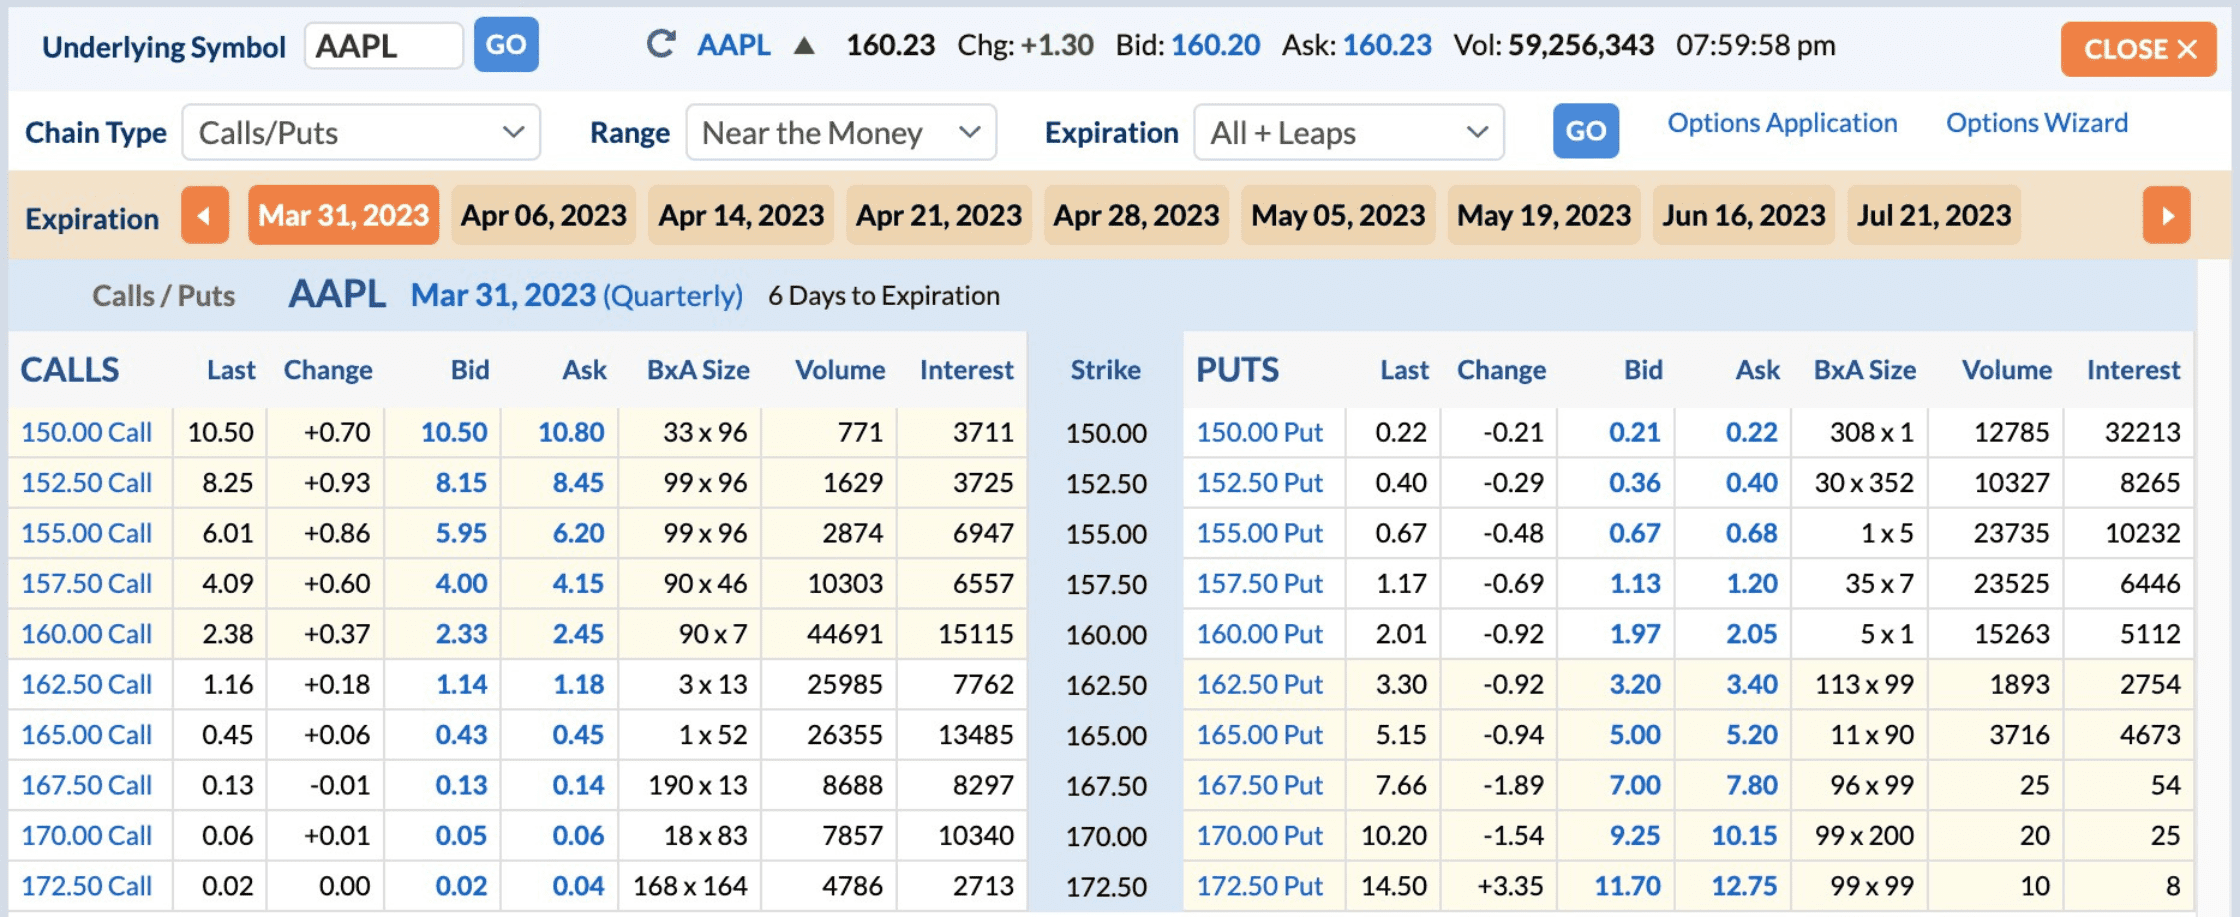
Task: Click the 165.00 Call bid 0.43
Action: (461, 734)
